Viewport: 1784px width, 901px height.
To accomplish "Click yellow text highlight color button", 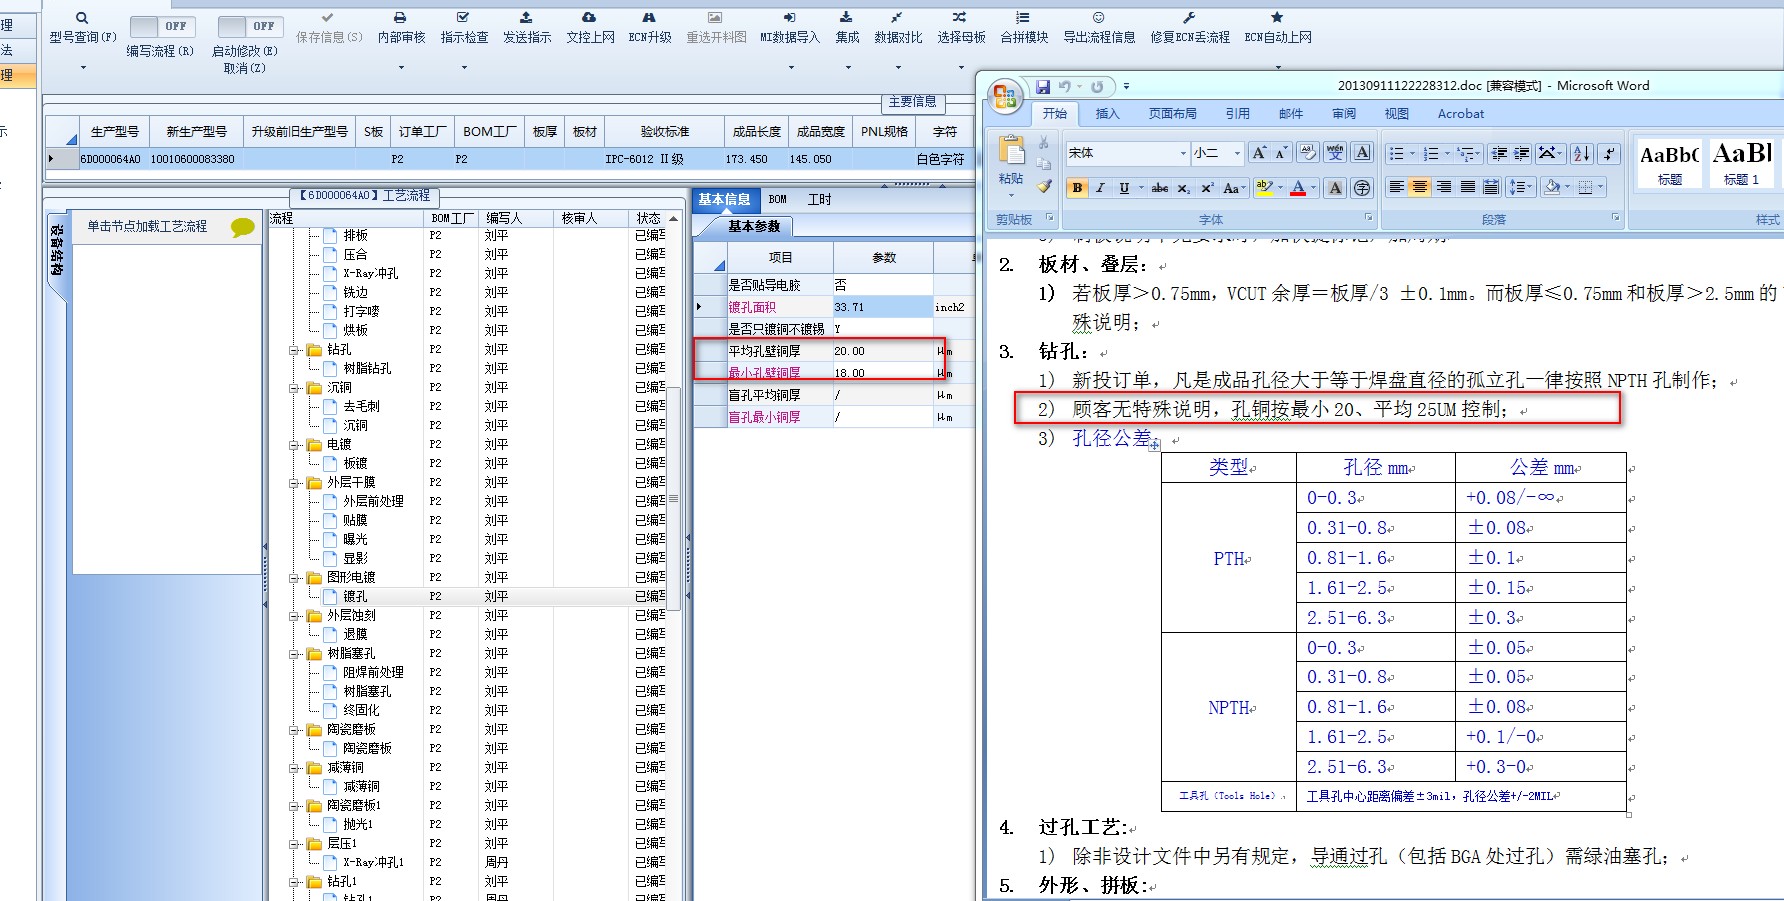I will [x=1264, y=188].
